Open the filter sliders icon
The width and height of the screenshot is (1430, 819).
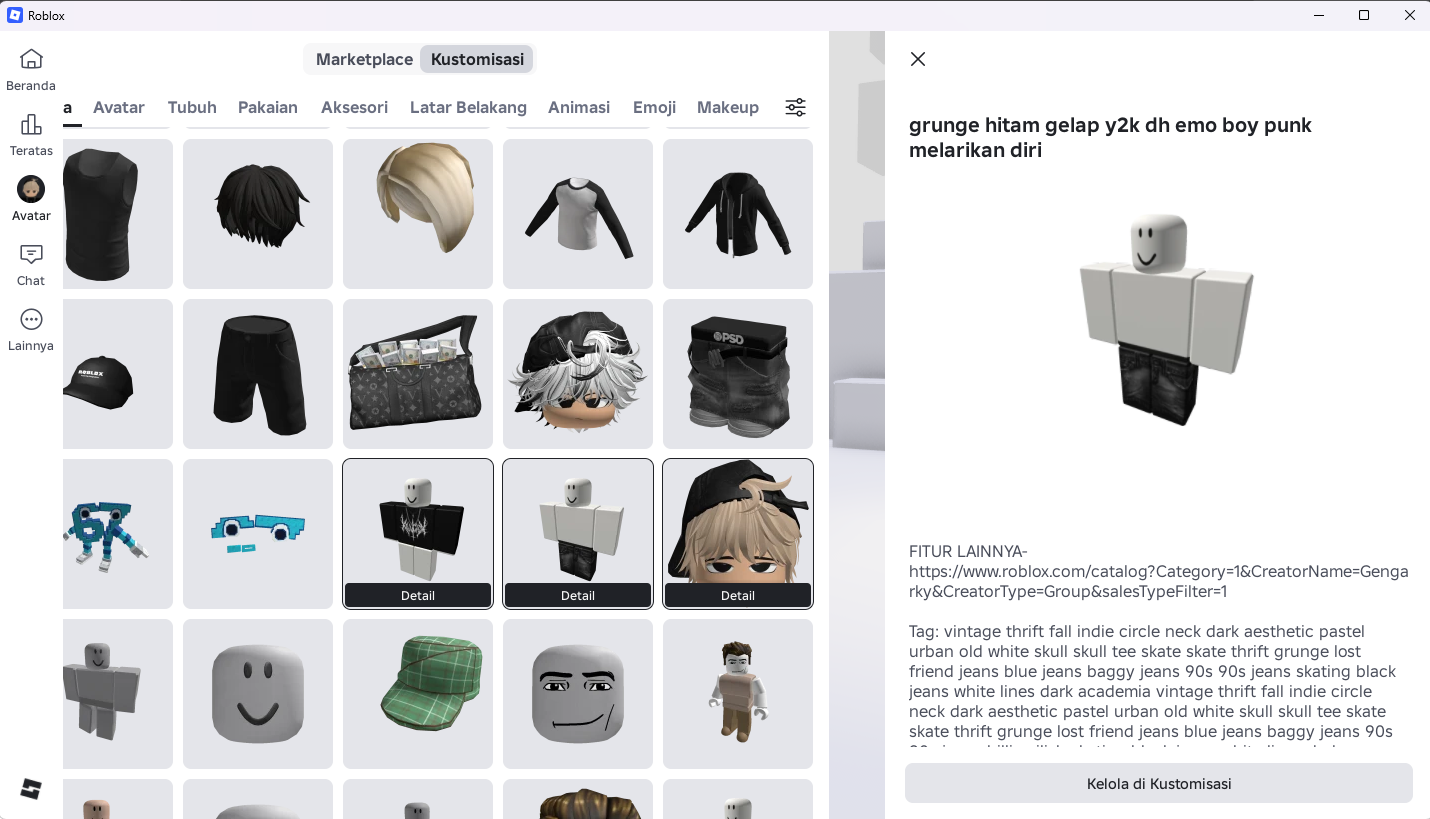click(796, 107)
